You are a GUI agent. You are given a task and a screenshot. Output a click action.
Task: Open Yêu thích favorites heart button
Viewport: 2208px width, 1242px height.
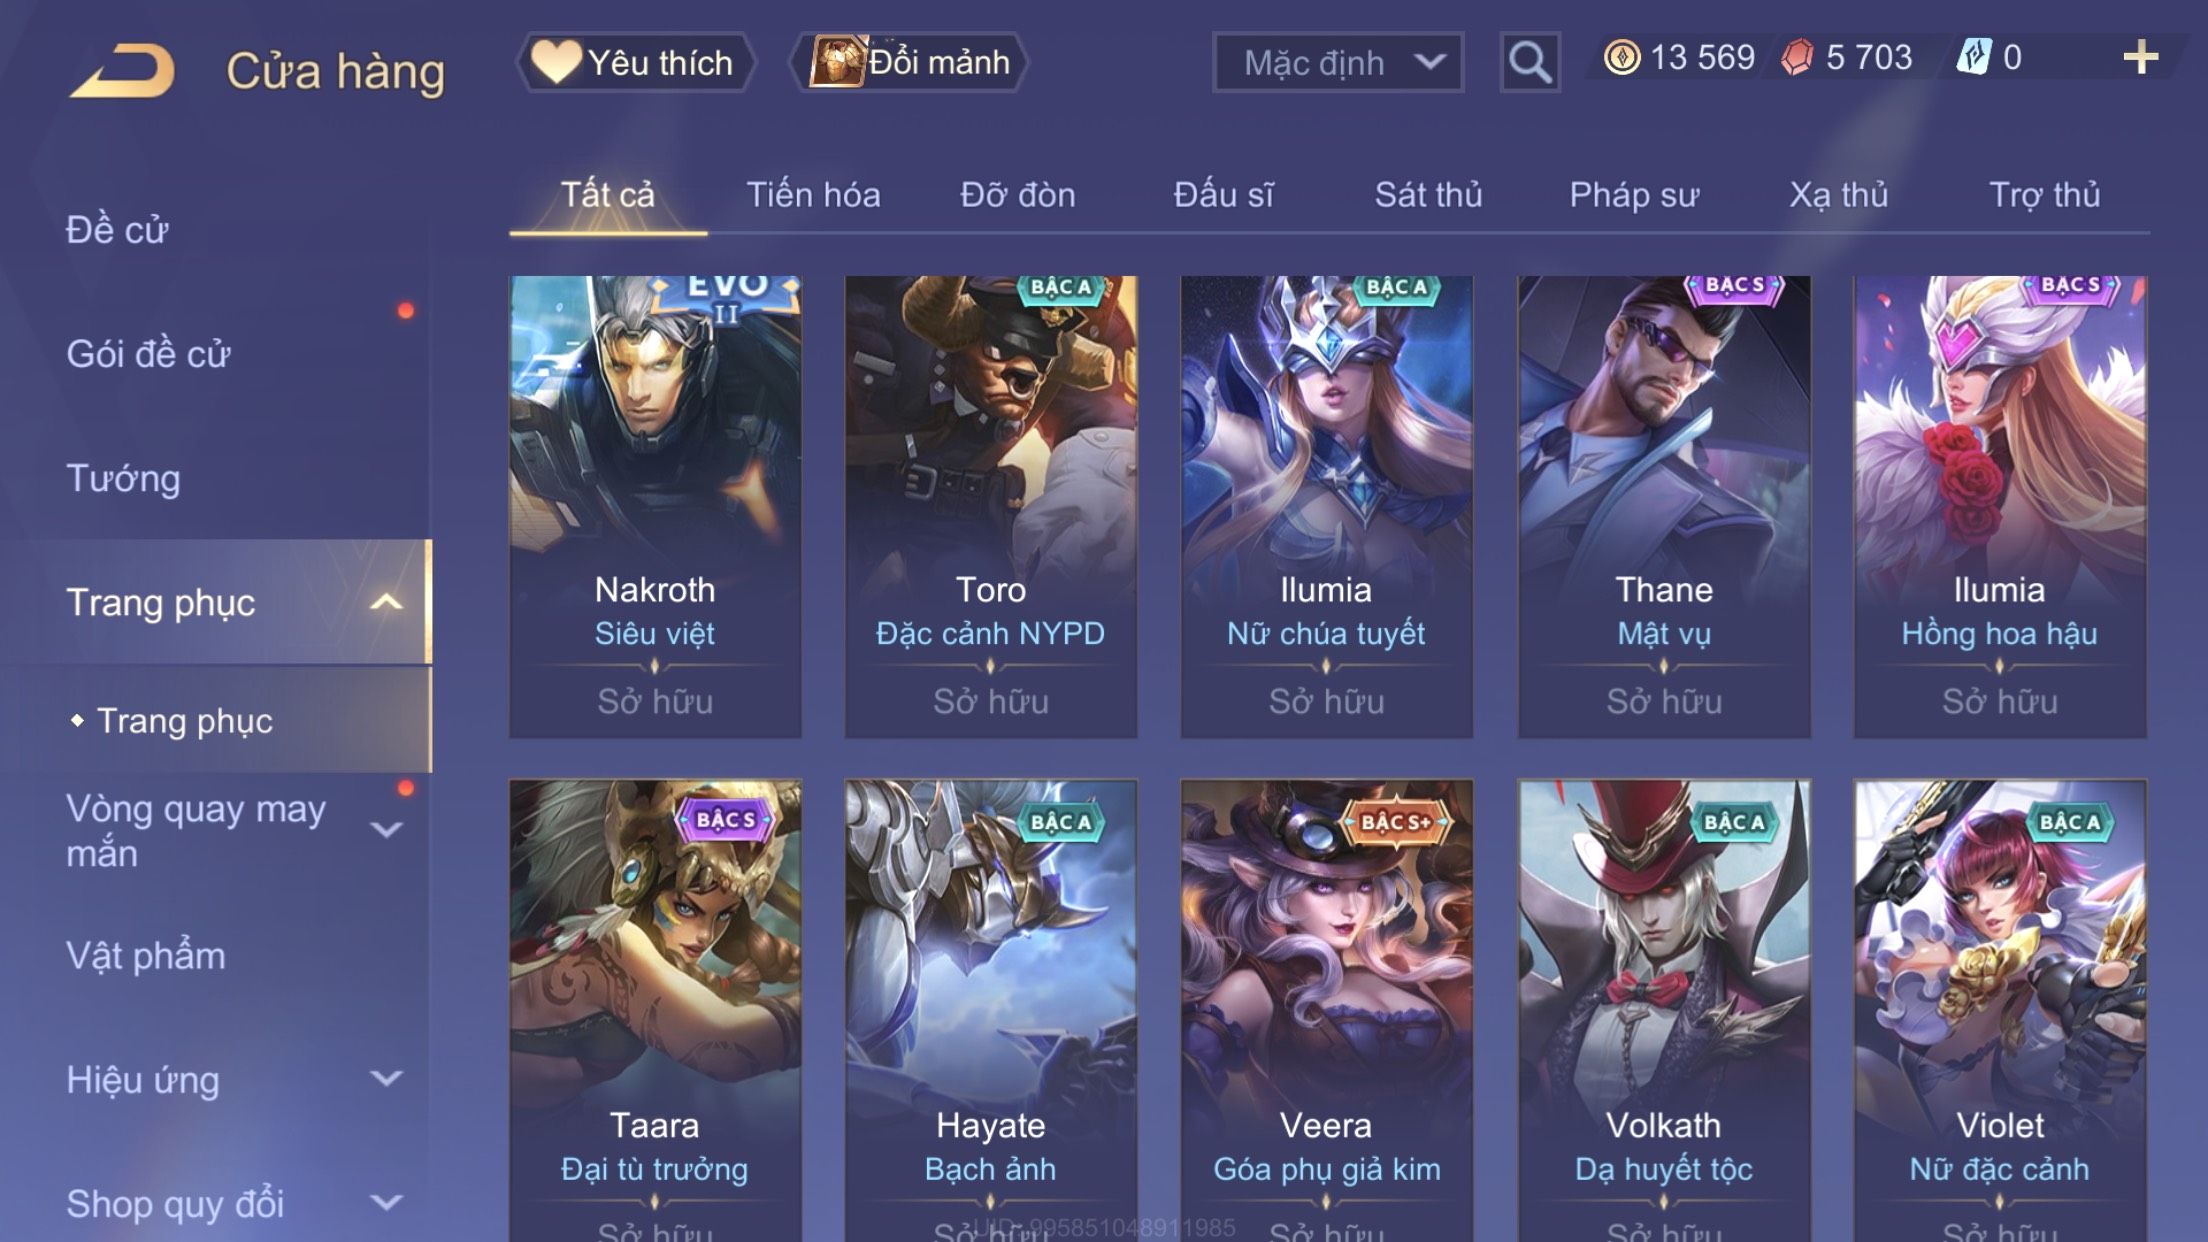[635, 62]
